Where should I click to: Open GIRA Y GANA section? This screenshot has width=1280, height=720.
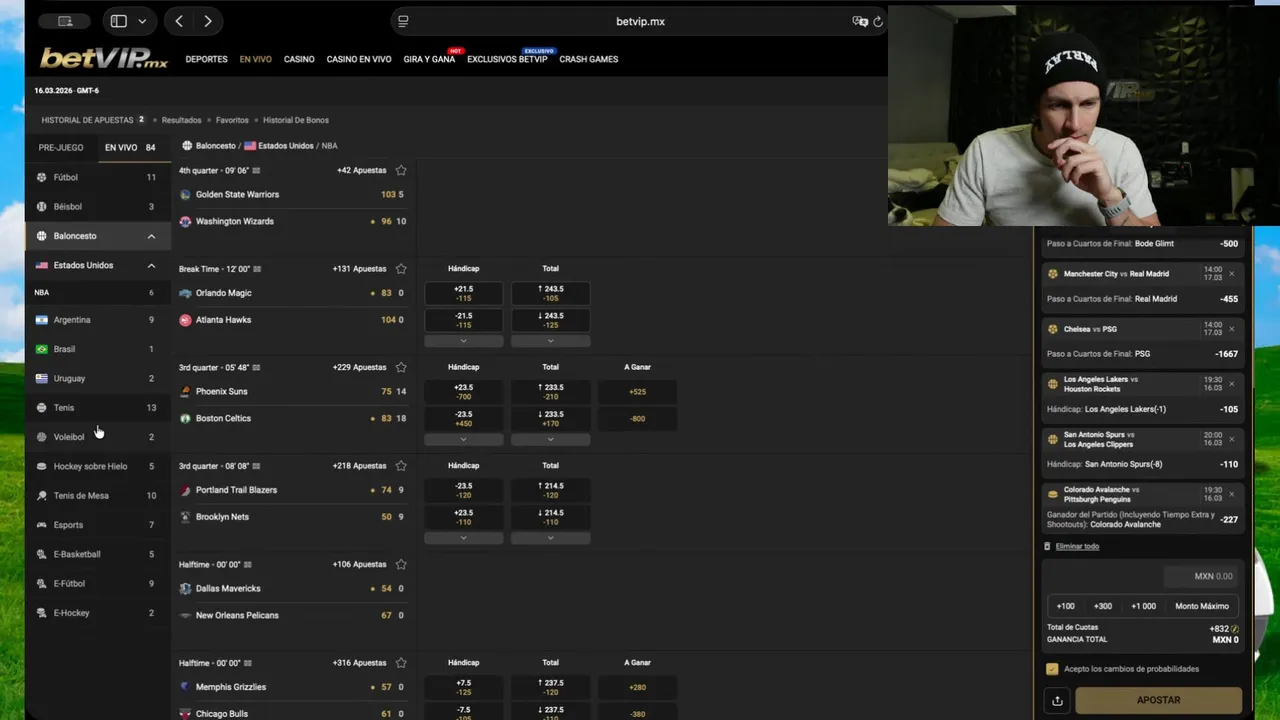point(429,59)
